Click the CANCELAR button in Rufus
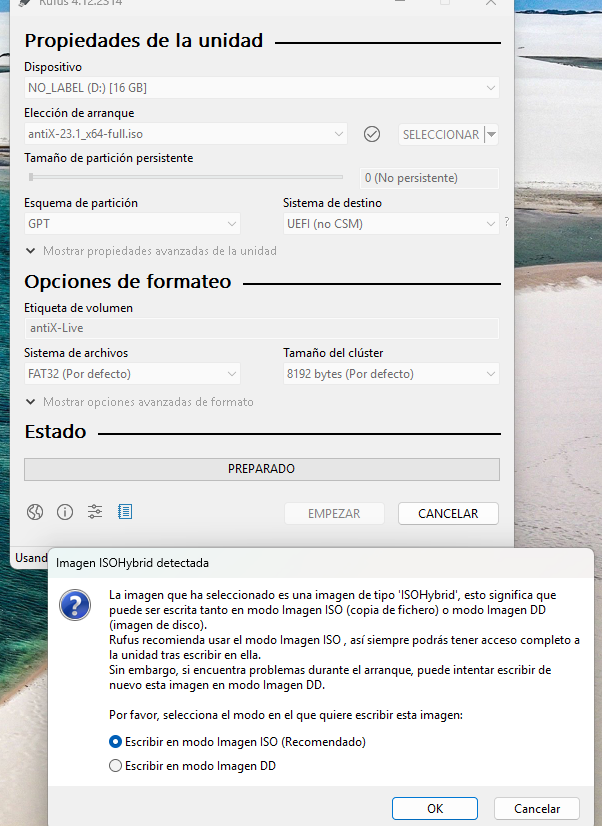The width and height of the screenshot is (602, 826). point(447,513)
